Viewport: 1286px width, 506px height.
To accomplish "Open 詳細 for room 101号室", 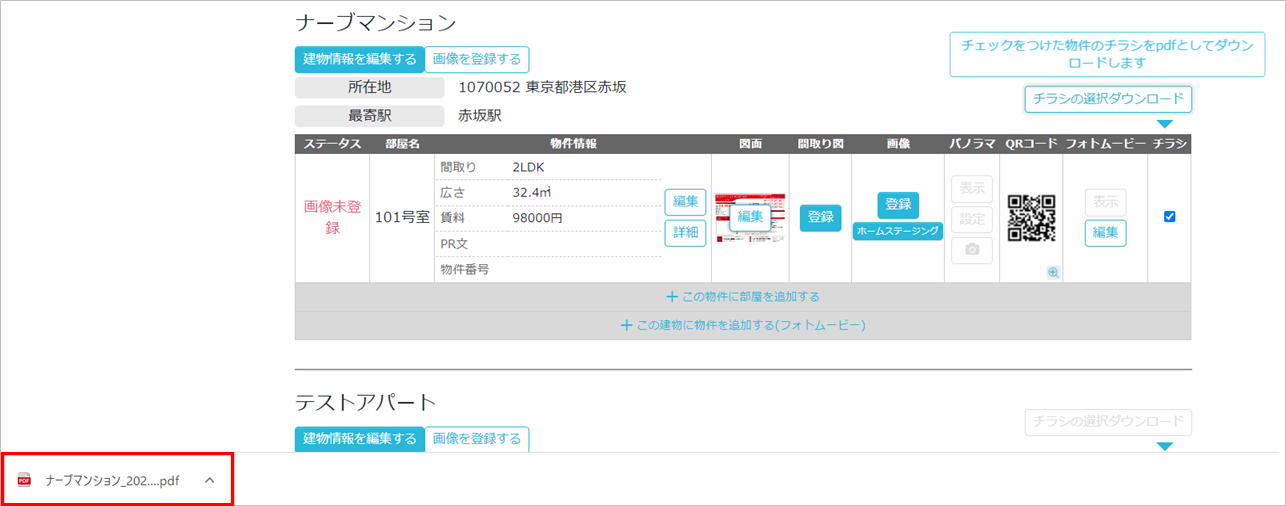I will point(685,232).
